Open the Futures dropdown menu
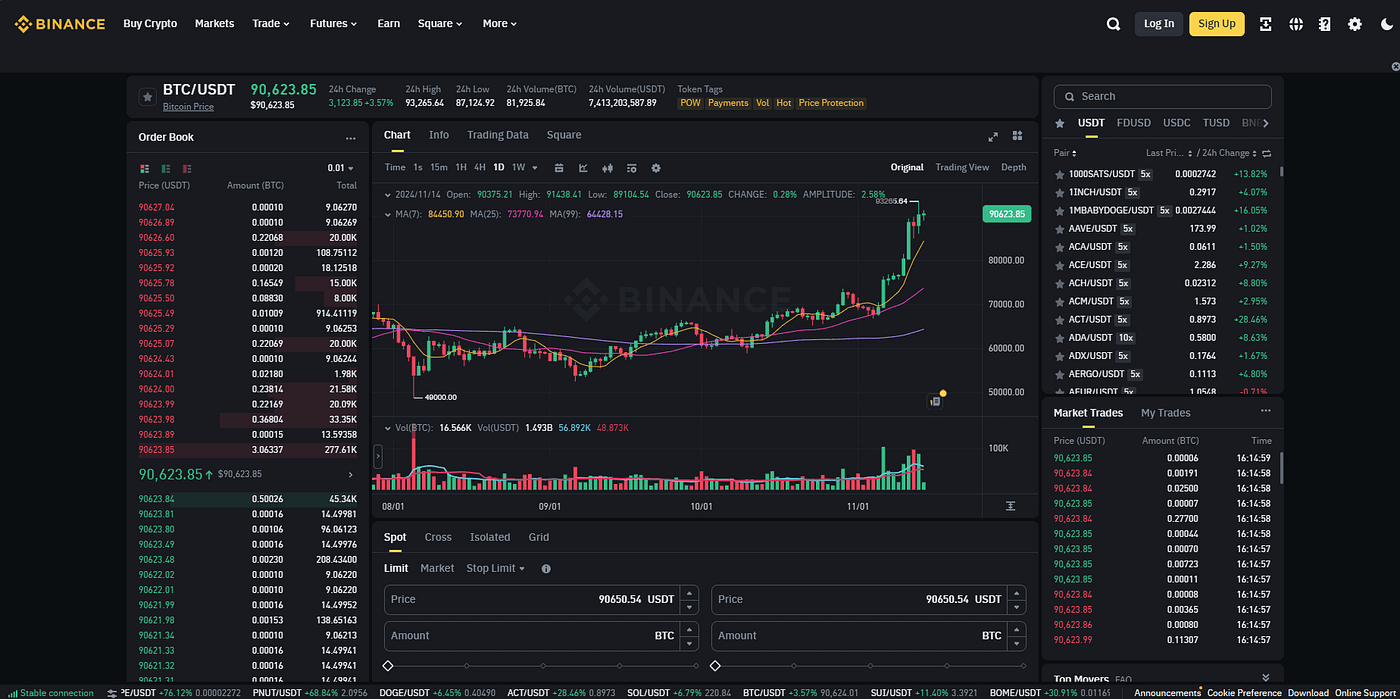 (x=334, y=24)
